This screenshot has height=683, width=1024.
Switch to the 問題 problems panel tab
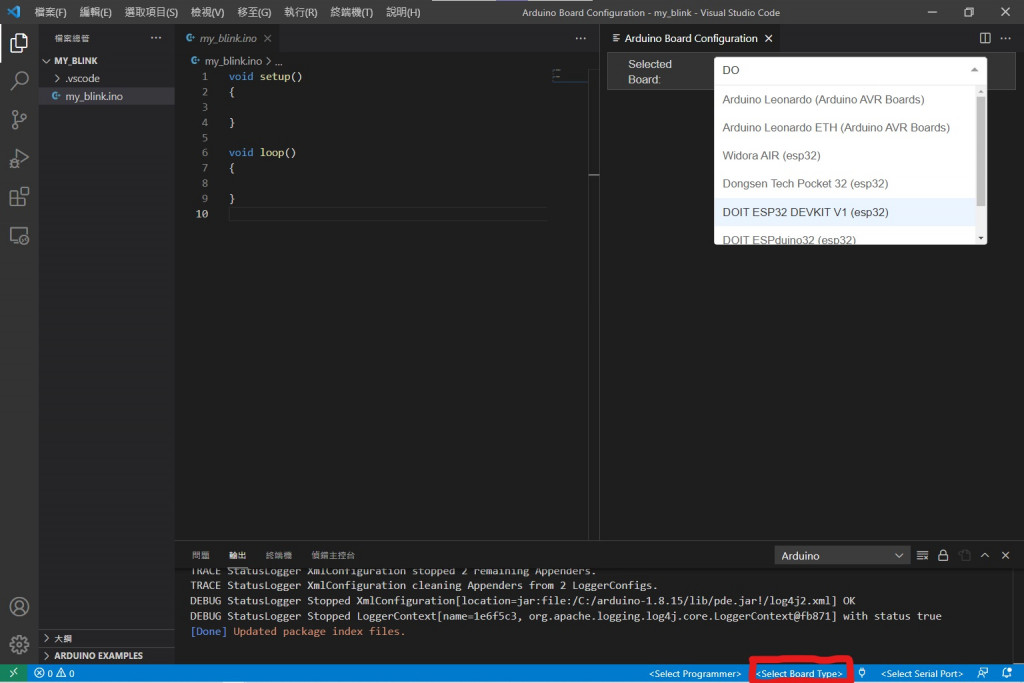point(200,556)
